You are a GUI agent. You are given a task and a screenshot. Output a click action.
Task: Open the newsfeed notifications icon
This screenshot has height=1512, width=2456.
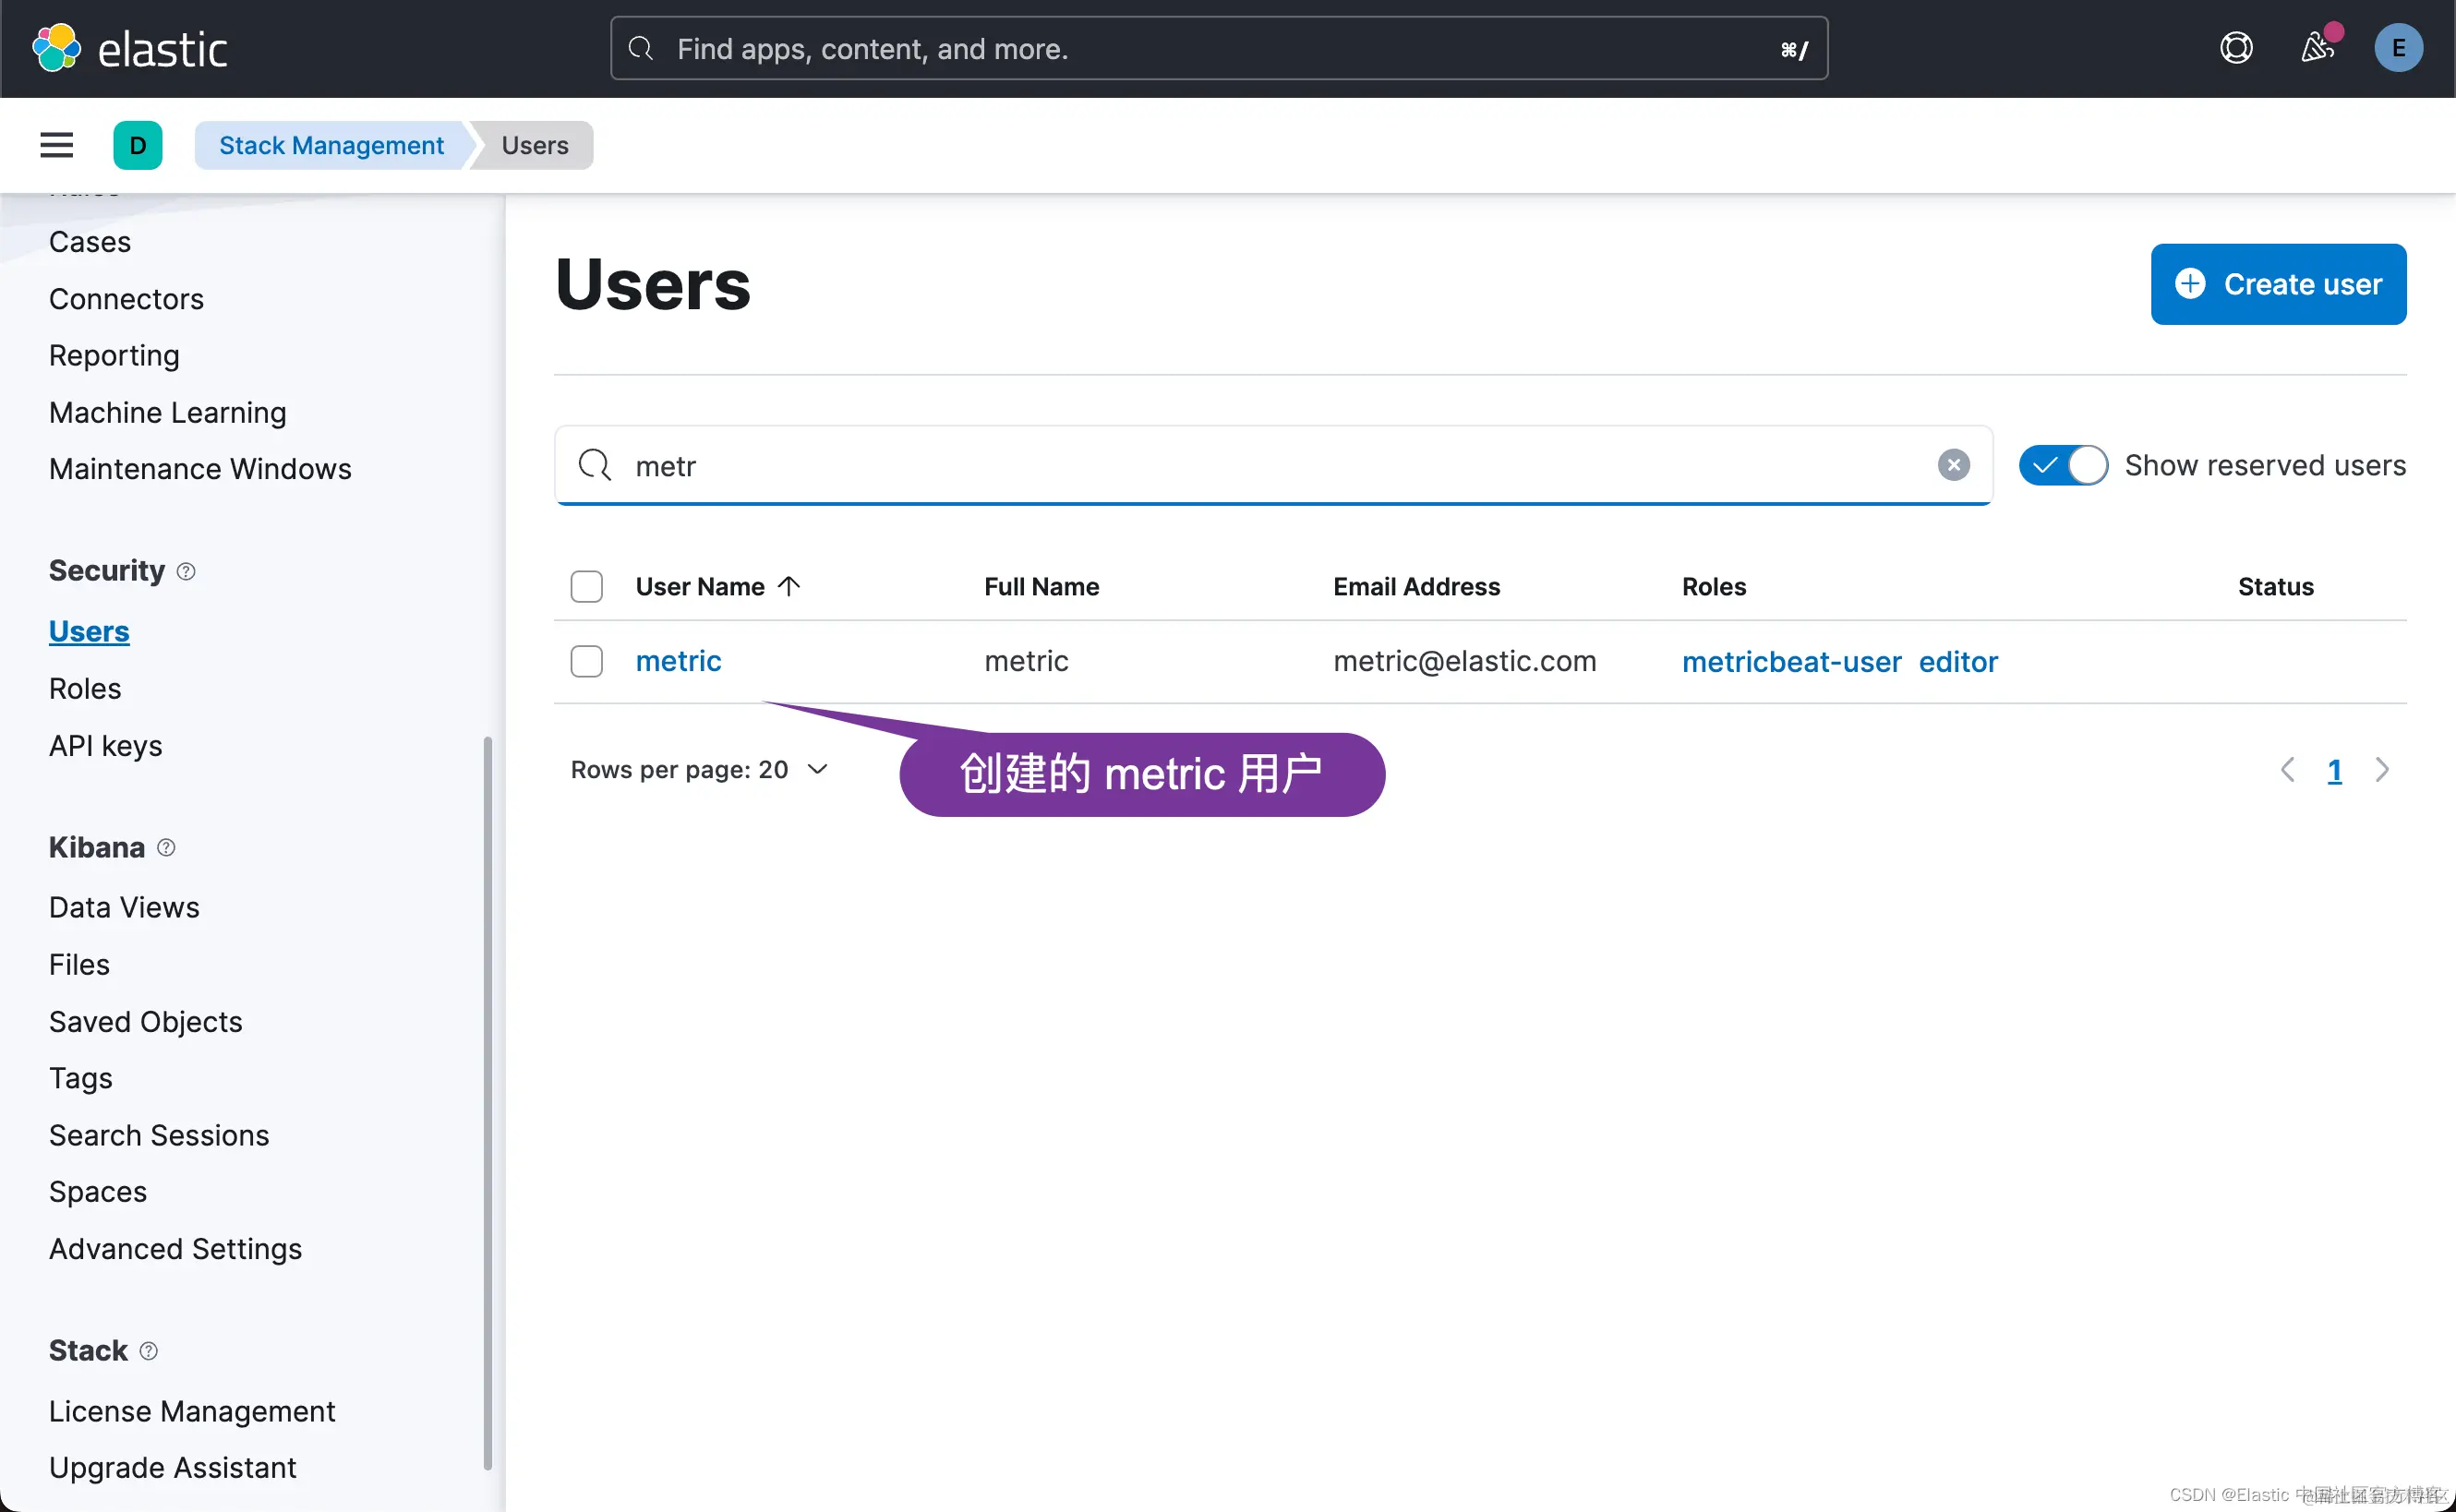click(x=2316, y=48)
